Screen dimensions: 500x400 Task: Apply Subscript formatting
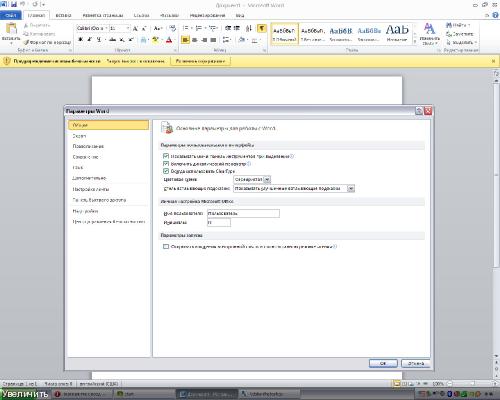(x=122, y=40)
